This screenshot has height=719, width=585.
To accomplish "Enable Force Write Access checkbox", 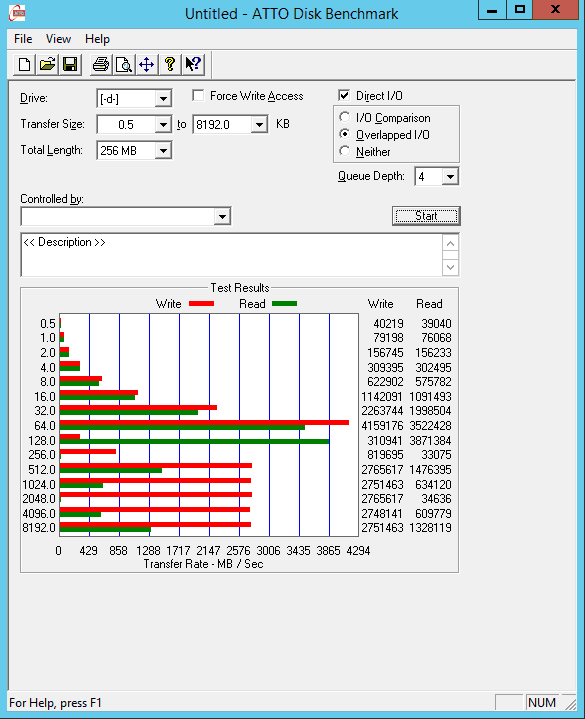I will point(198,95).
